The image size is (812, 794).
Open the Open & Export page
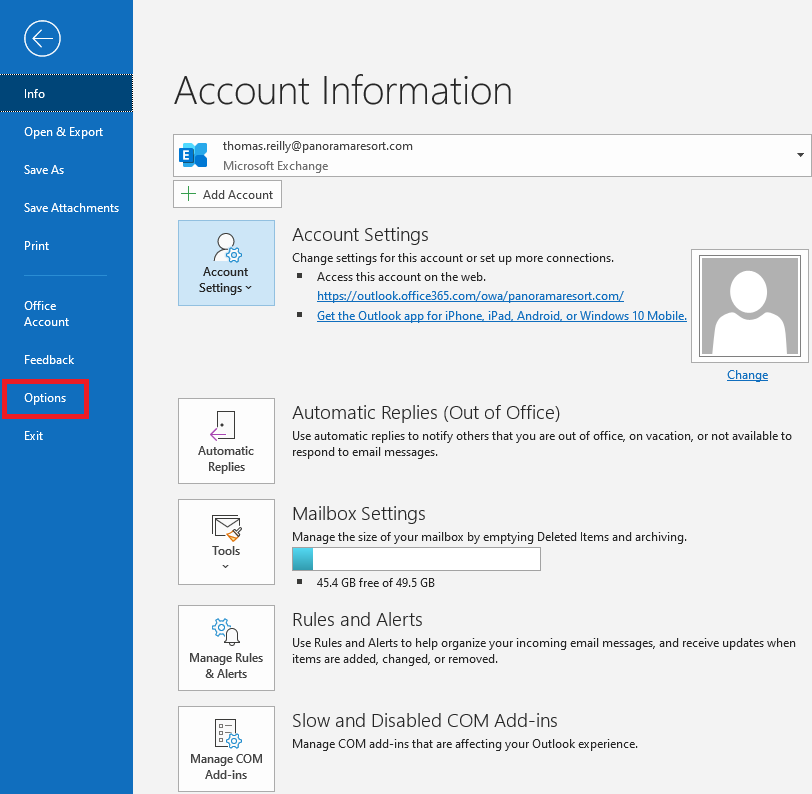pos(64,132)
